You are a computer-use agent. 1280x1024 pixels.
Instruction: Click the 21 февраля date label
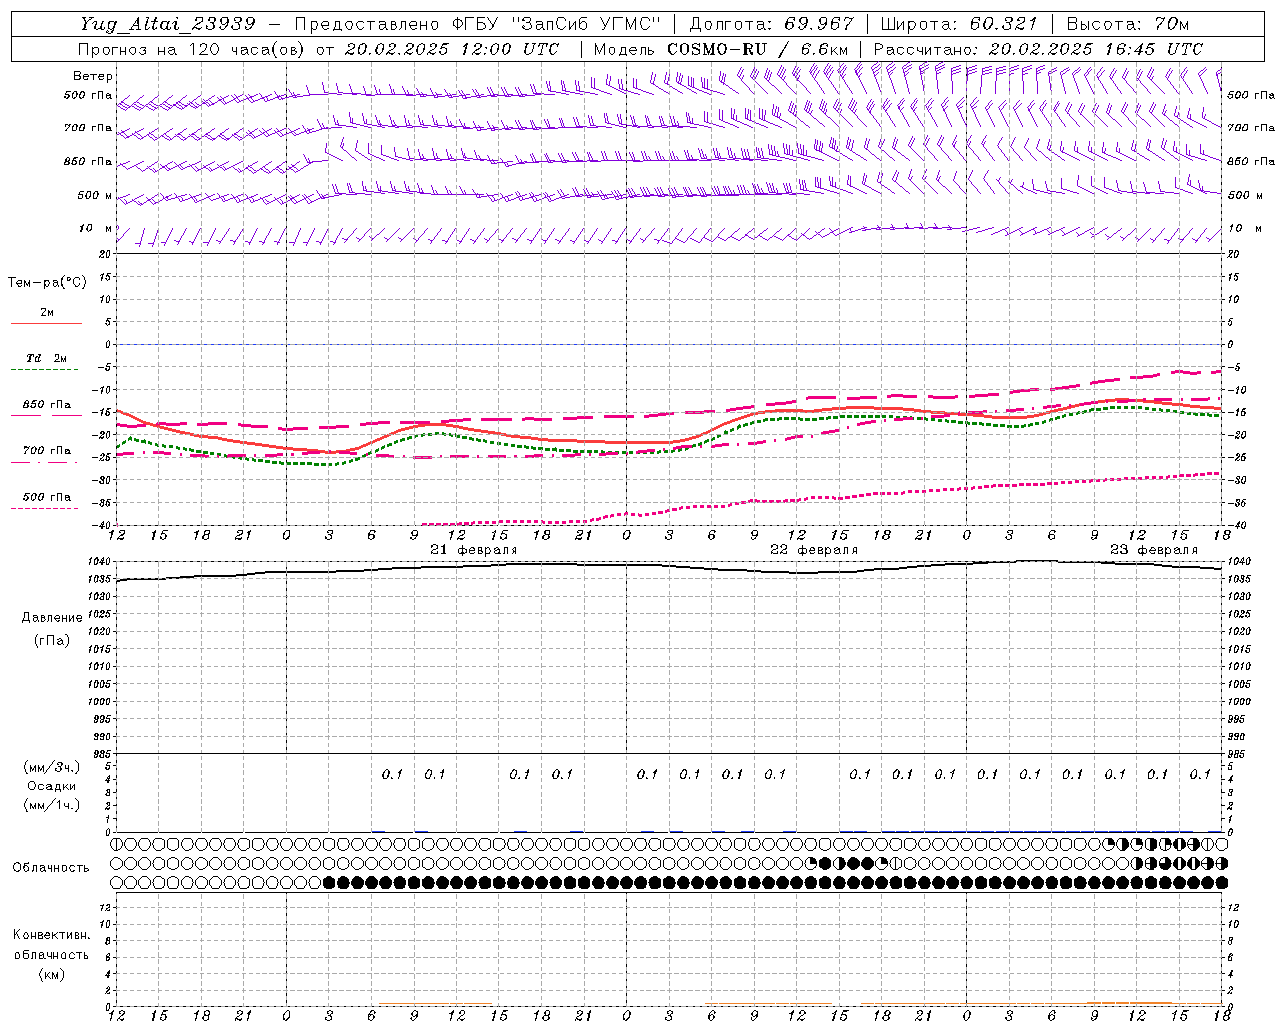point(474,550)
